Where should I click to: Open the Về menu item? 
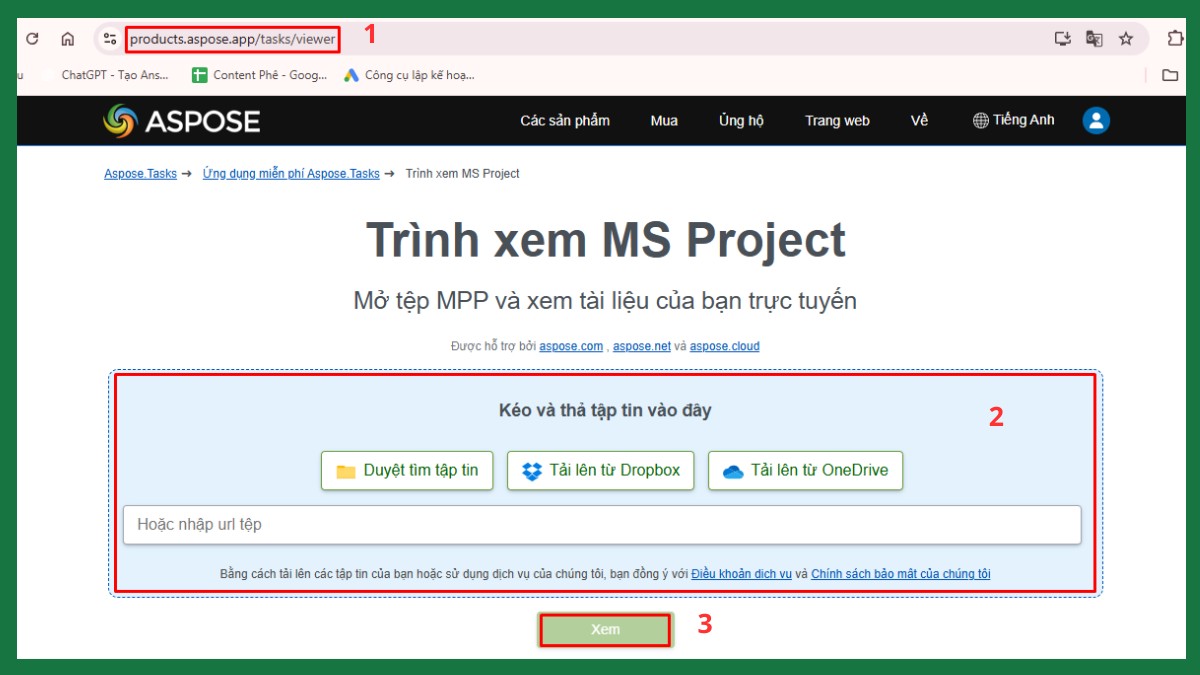[x=919, y=121]
